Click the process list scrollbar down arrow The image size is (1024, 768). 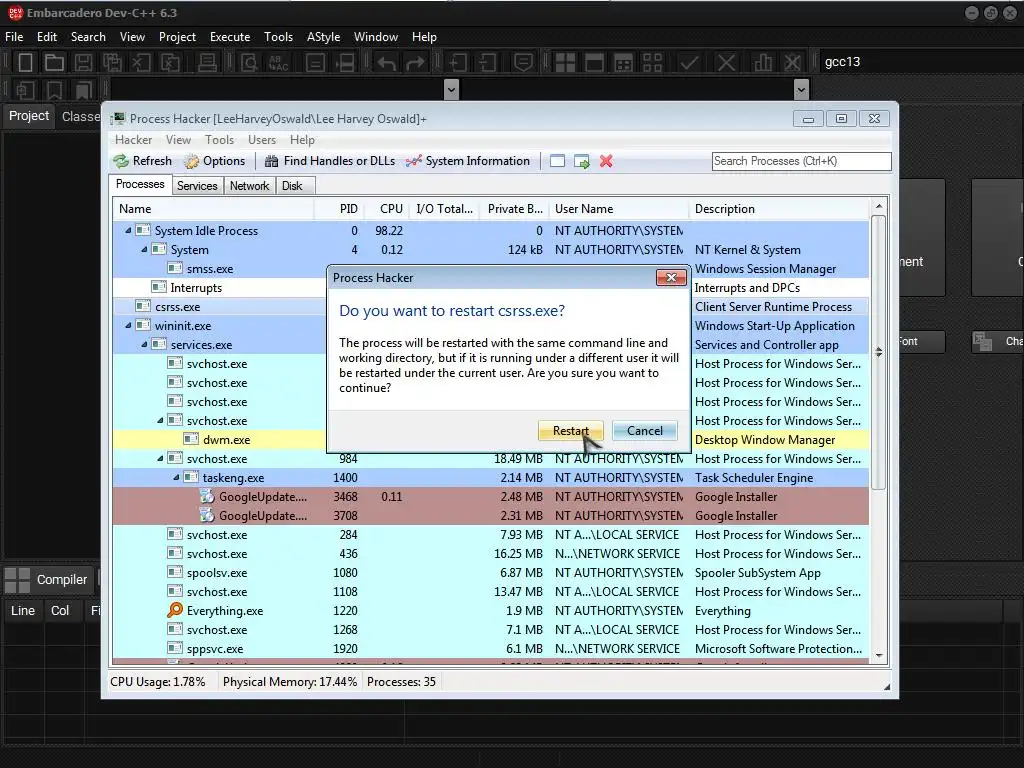[x=878, y=656]
